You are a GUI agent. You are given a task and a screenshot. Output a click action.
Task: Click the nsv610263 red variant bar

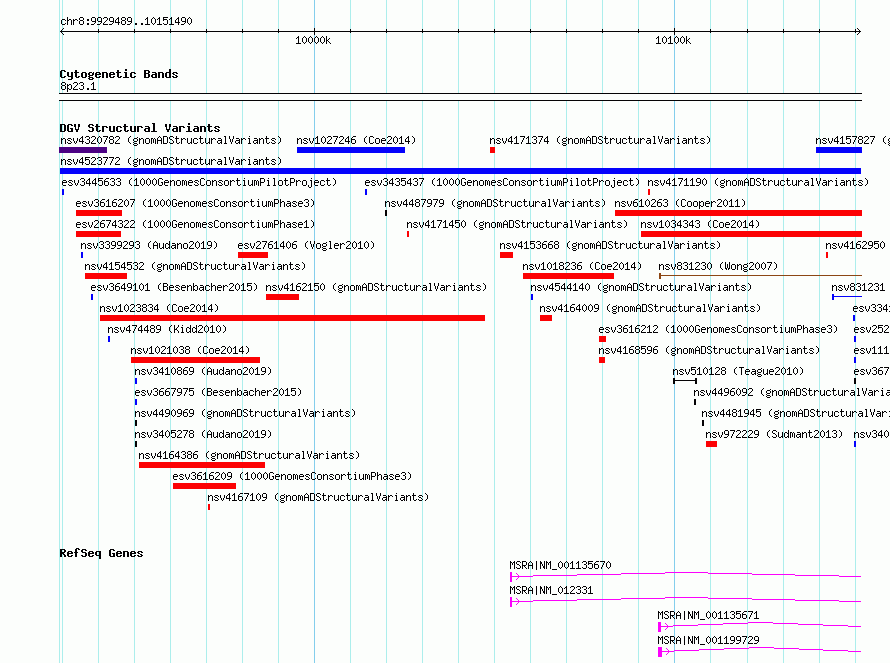point(738,213)
